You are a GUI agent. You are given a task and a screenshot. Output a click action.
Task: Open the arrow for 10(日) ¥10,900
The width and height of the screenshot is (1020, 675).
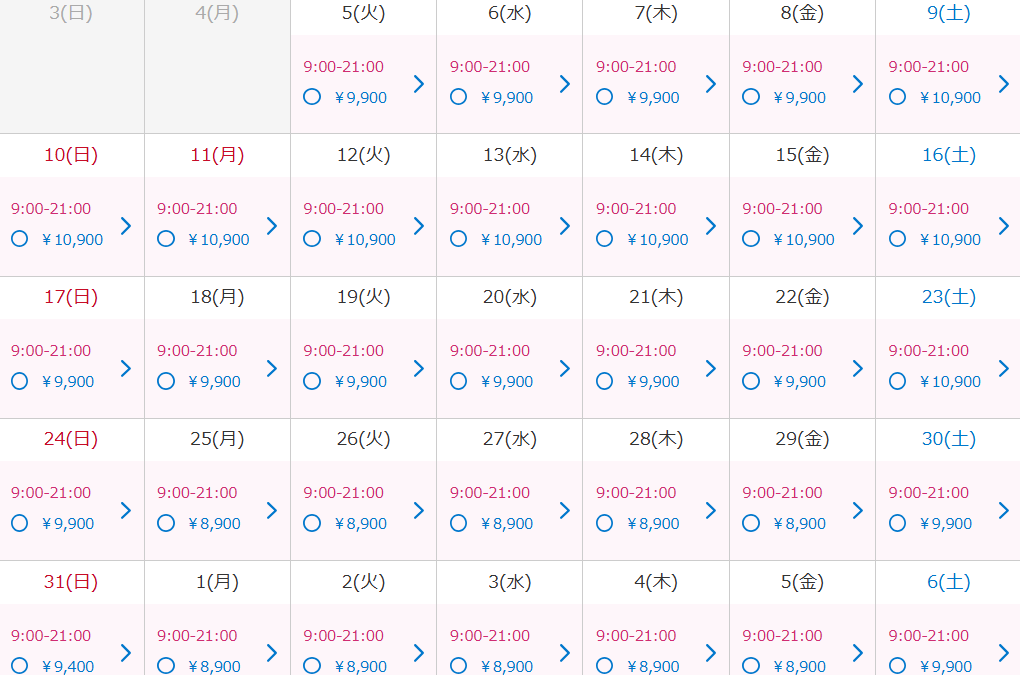[x=126, y=226]
